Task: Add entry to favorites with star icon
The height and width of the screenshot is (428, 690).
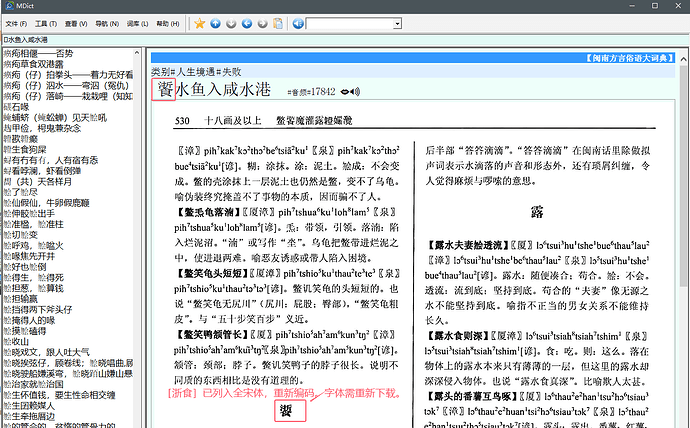Action: tap(199, 23)
